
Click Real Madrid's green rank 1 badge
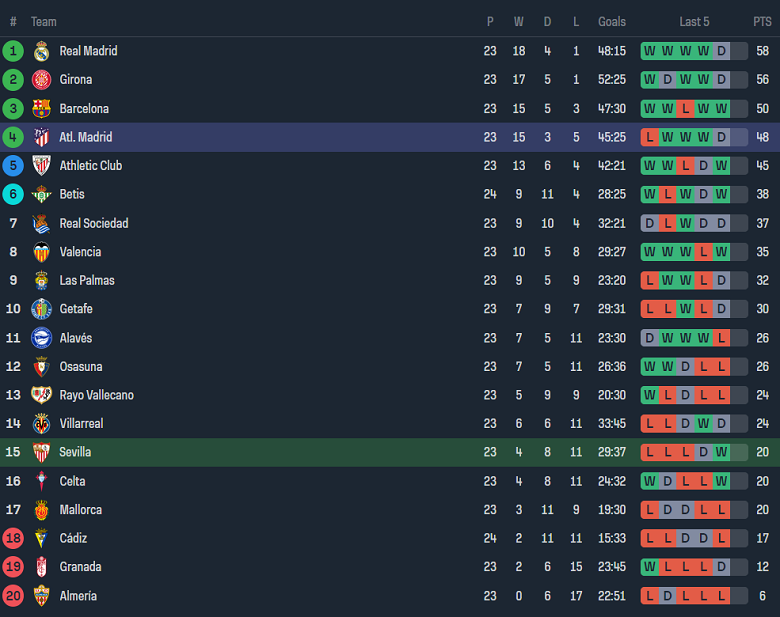click(13, 51)
